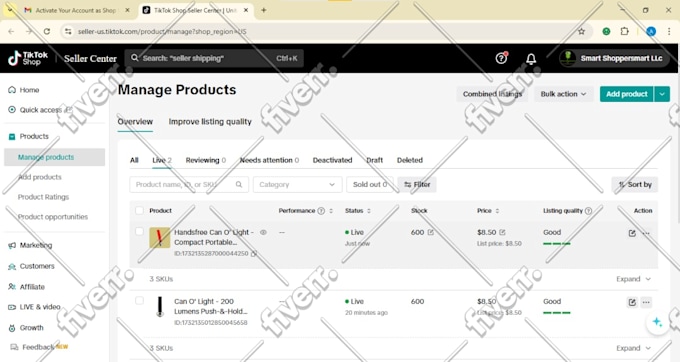Copy product ID of Handsfree Can O' Light
Screen dimensions: 680x362
coord(254,253)
